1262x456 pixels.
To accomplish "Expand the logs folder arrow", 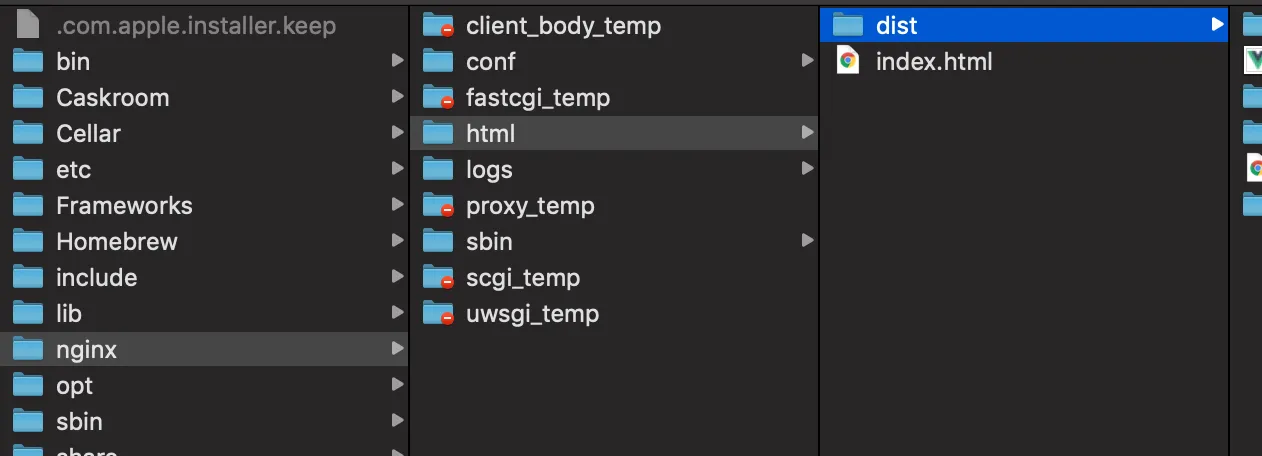I will pyautogui.click(x=807, y=169).
